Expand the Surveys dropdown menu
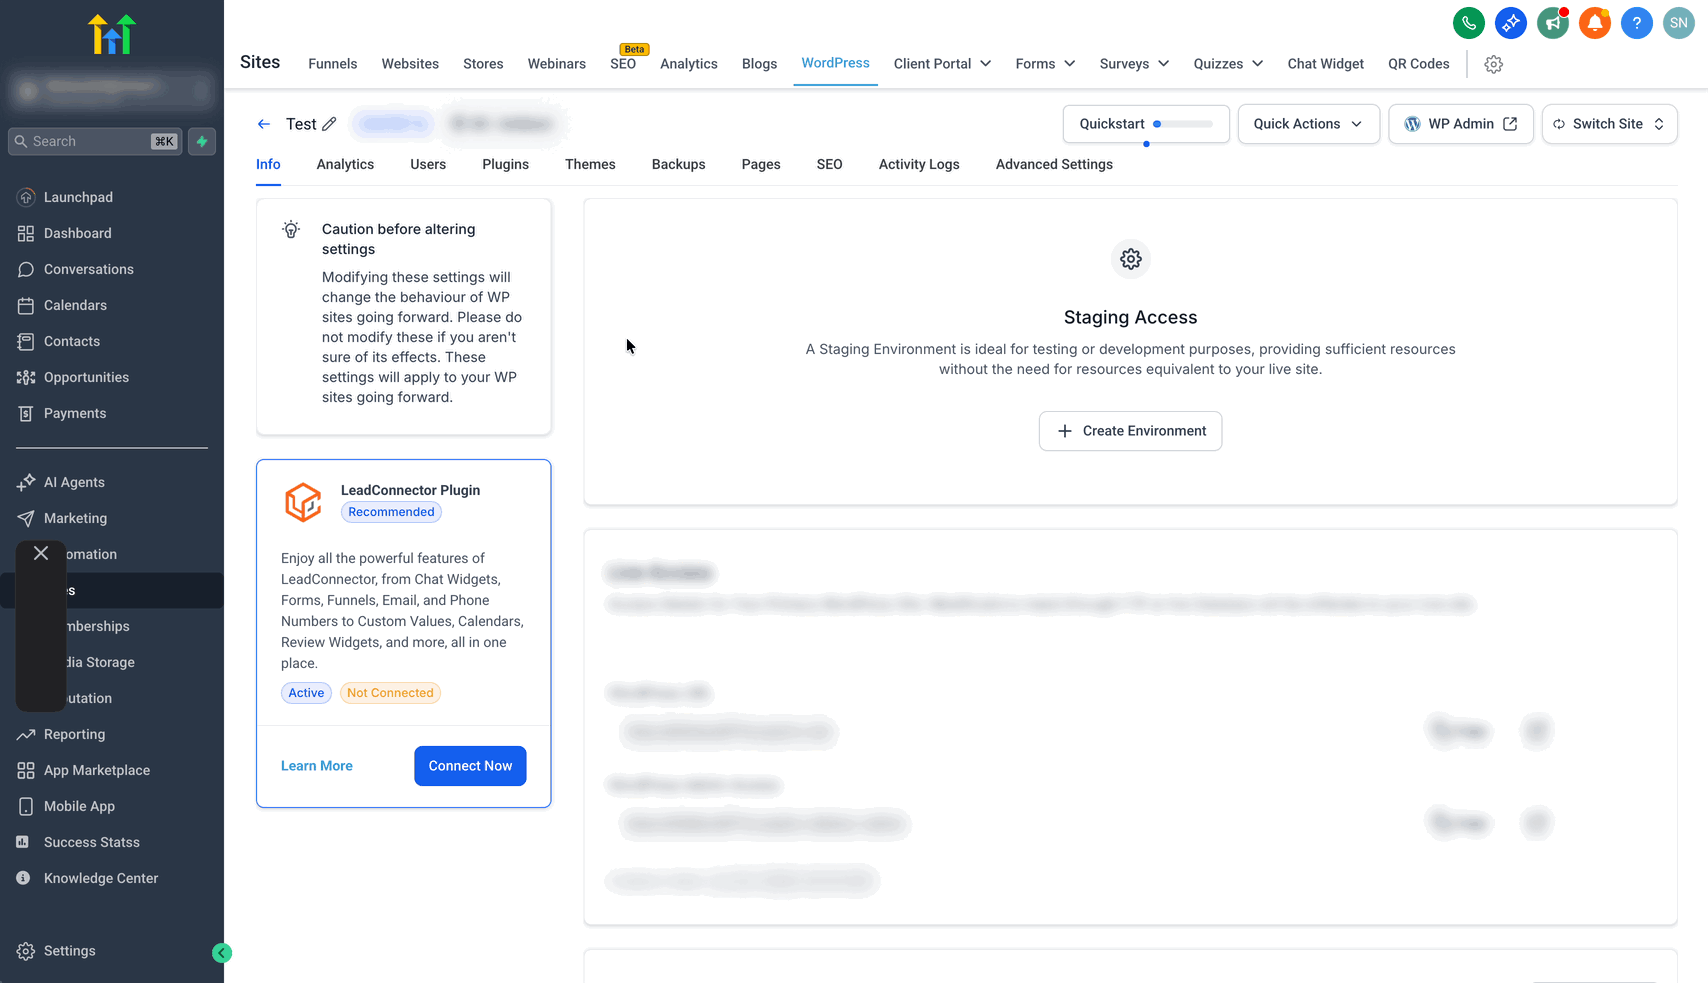Viewport: 1708px width, 983px height. click(x=1134, y=64)
